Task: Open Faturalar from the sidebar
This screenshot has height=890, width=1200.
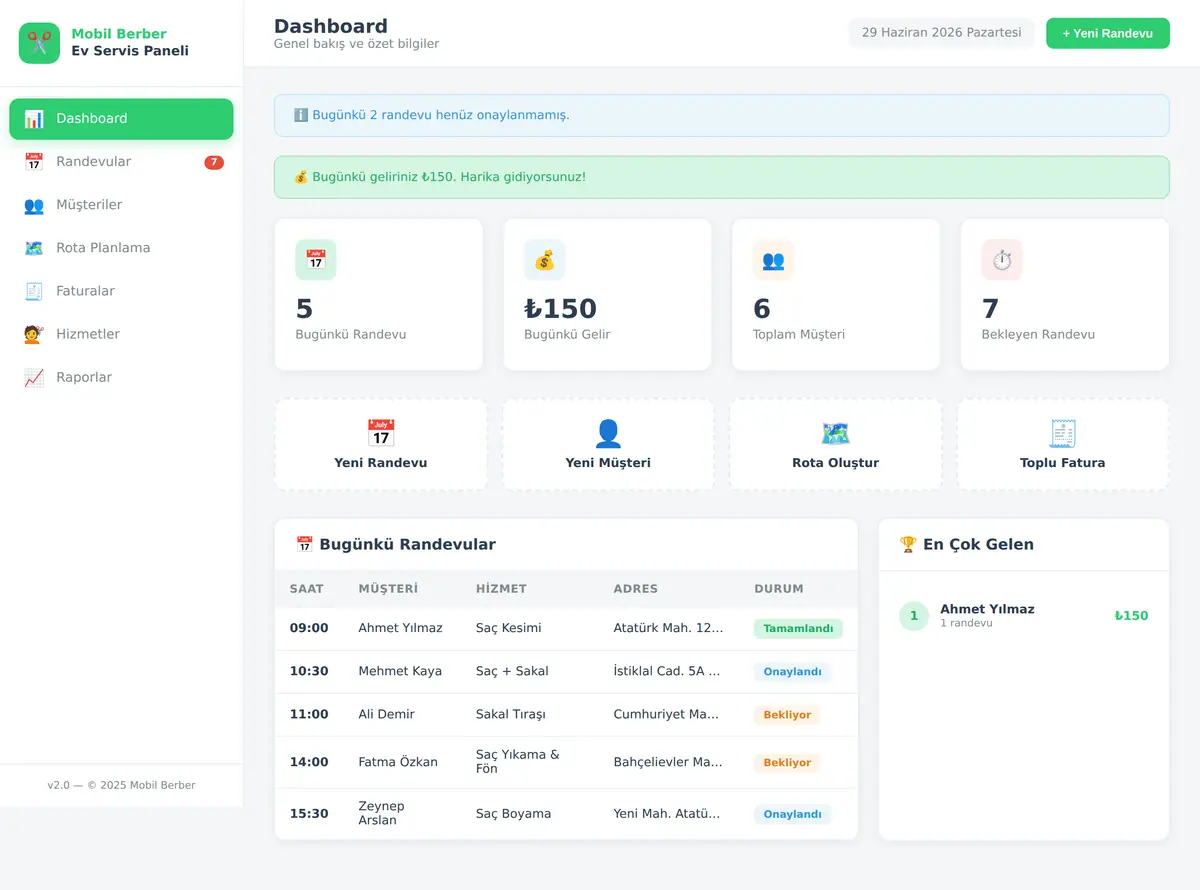Action: (121, 291)
